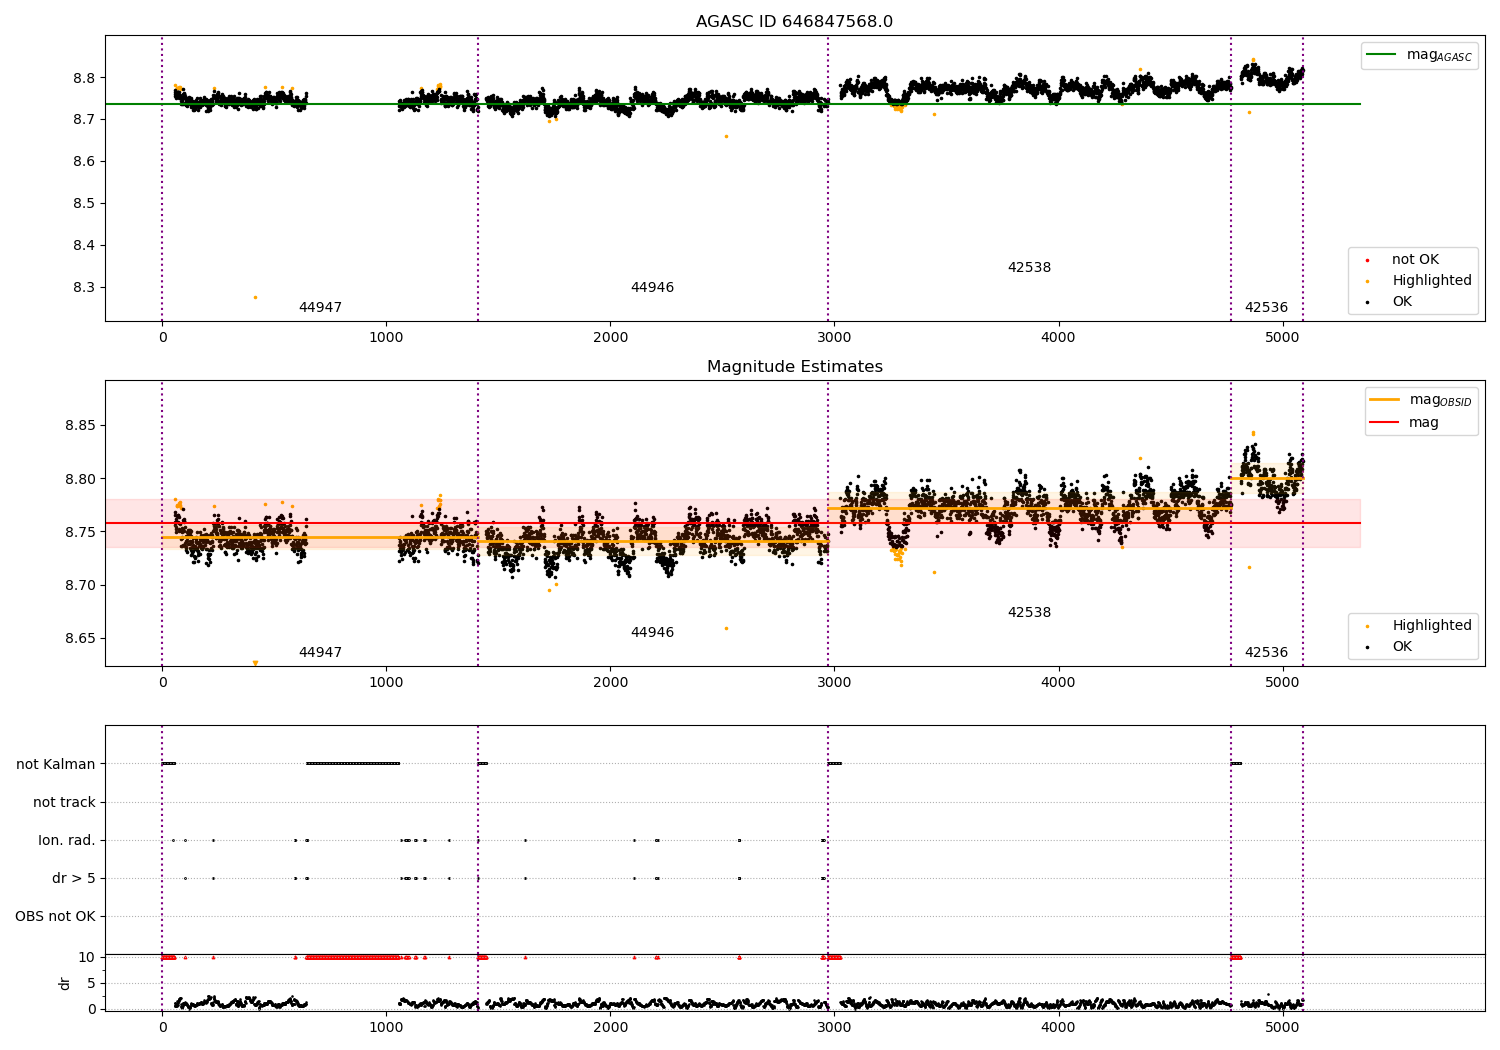Click obsid label 44947 in top plot
This screenshot has width=1500, height=1050.
pyautogui.click(x=320, y=308)
